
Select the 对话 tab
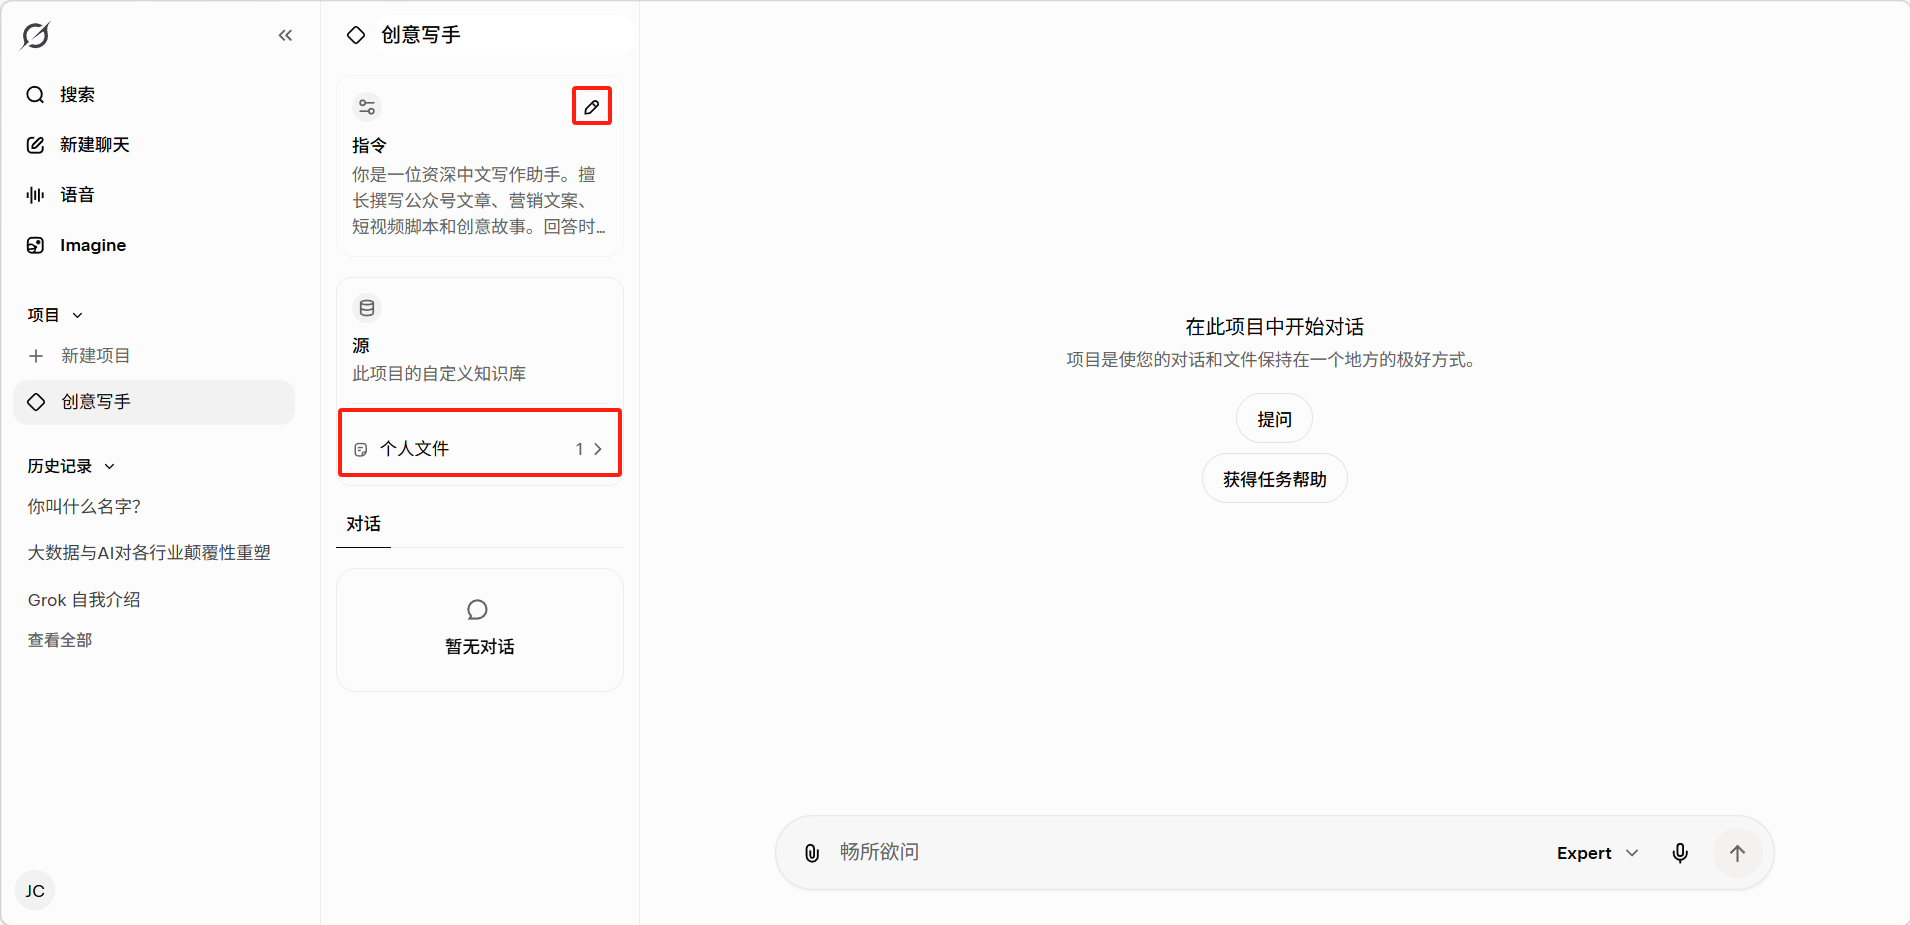point(363,524)
